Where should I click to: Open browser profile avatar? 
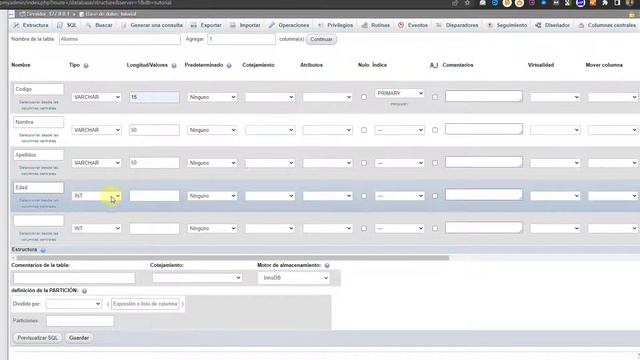click(629, 3)
